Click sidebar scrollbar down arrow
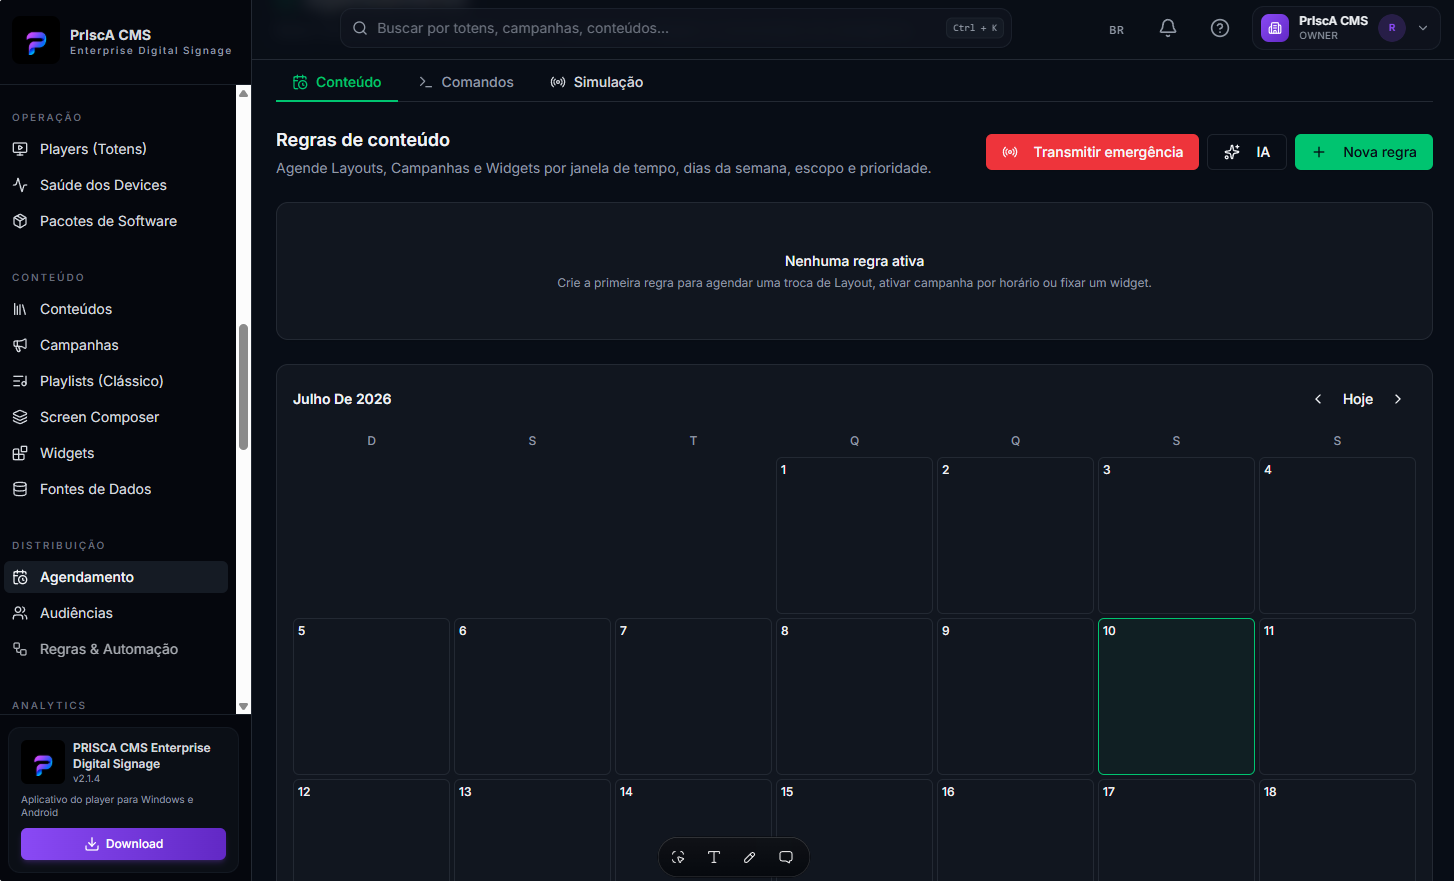 (x=243, y=706)
